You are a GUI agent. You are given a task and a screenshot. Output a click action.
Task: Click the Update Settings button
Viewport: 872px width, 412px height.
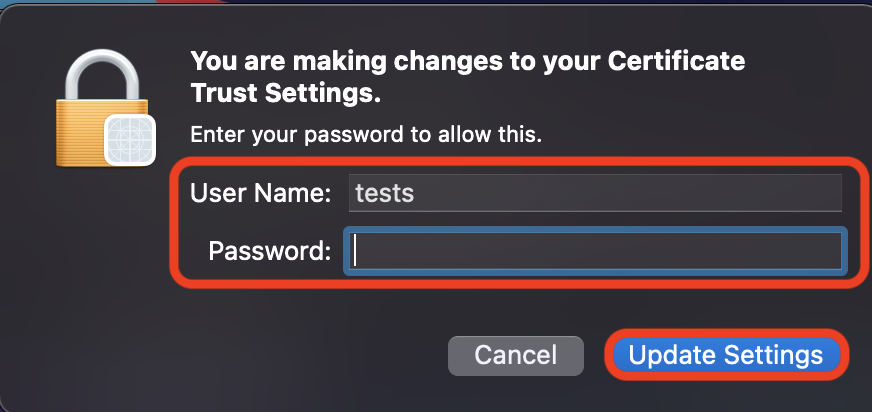tap(726, 355)
